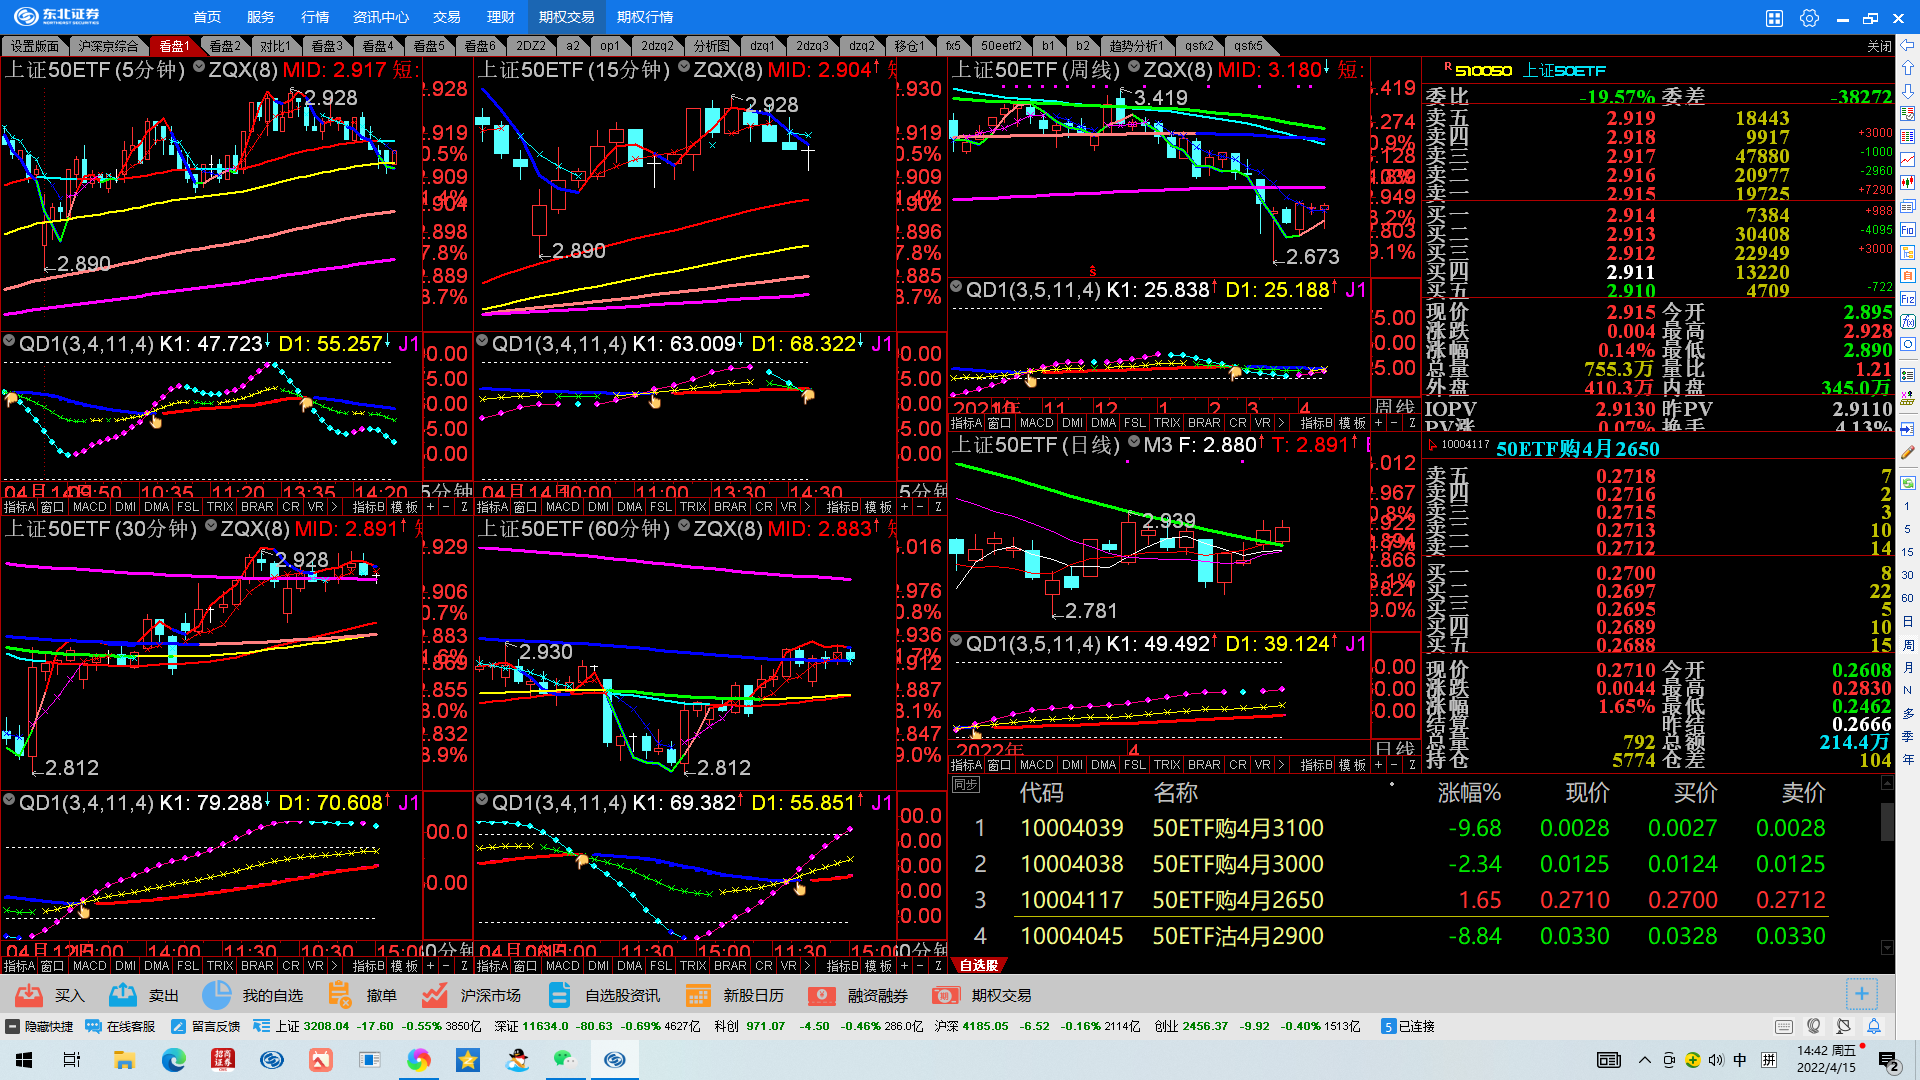Open the settings gear in title bar
Screen dimensions: 1920x1080
point(1809,17)
